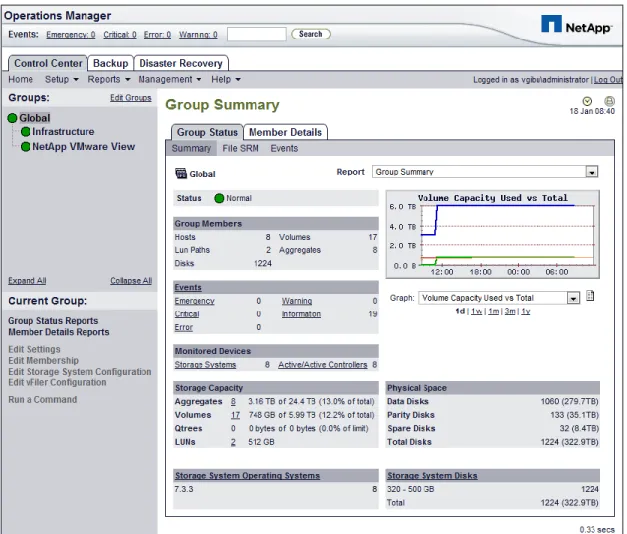The height and width of the screenshot is (534, 627).
Task: Click the Volume Capacity Used vs Total graph
Action: coord(493,234)
